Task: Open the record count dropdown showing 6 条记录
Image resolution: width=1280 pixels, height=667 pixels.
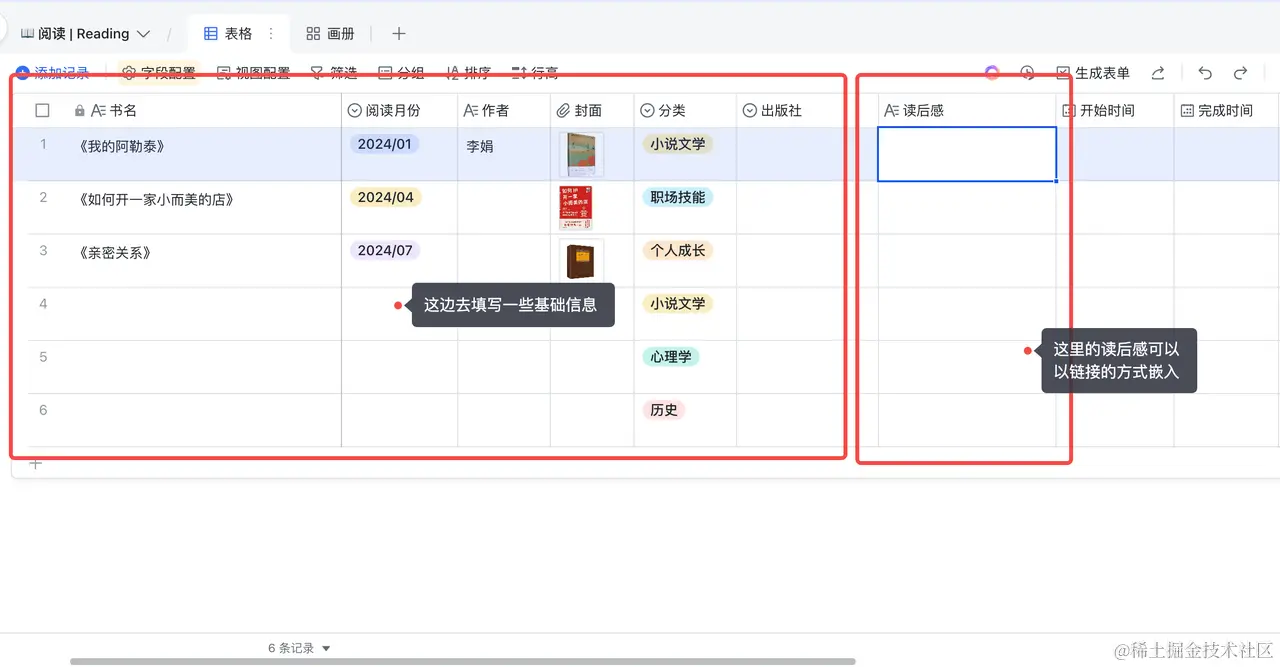Action: 296,647
